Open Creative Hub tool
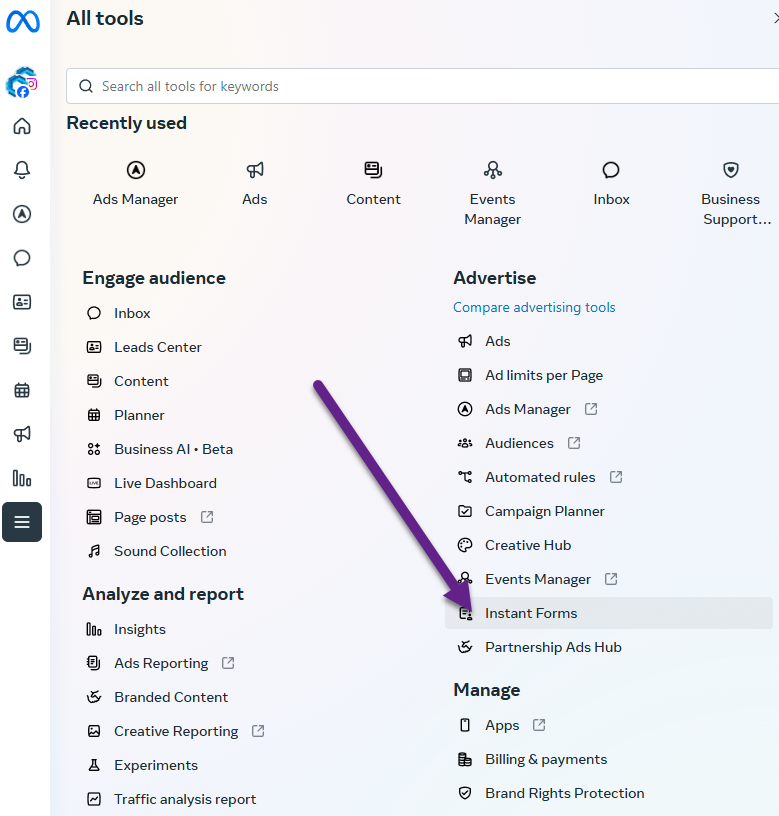The width and height of the screenshot is (779, 816). pyautogui.click(x=527, y=545)
